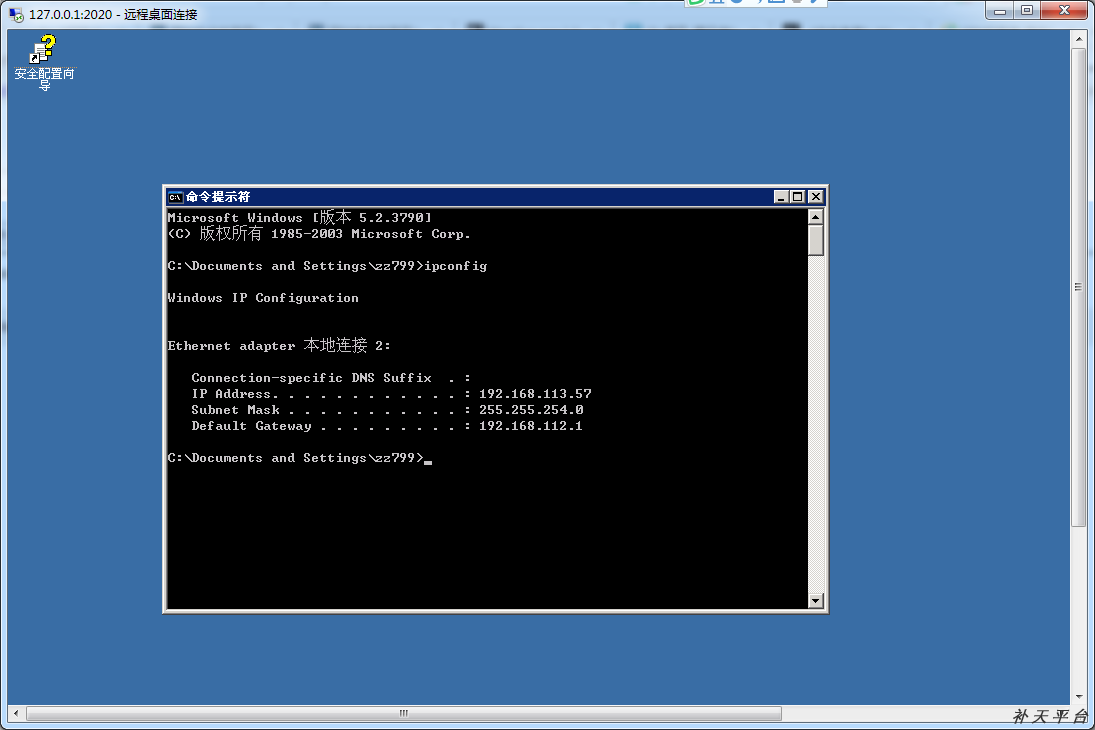Click the typed ipconfig command text
Viewport: 1095px width, 730px height.
[455, 266]
